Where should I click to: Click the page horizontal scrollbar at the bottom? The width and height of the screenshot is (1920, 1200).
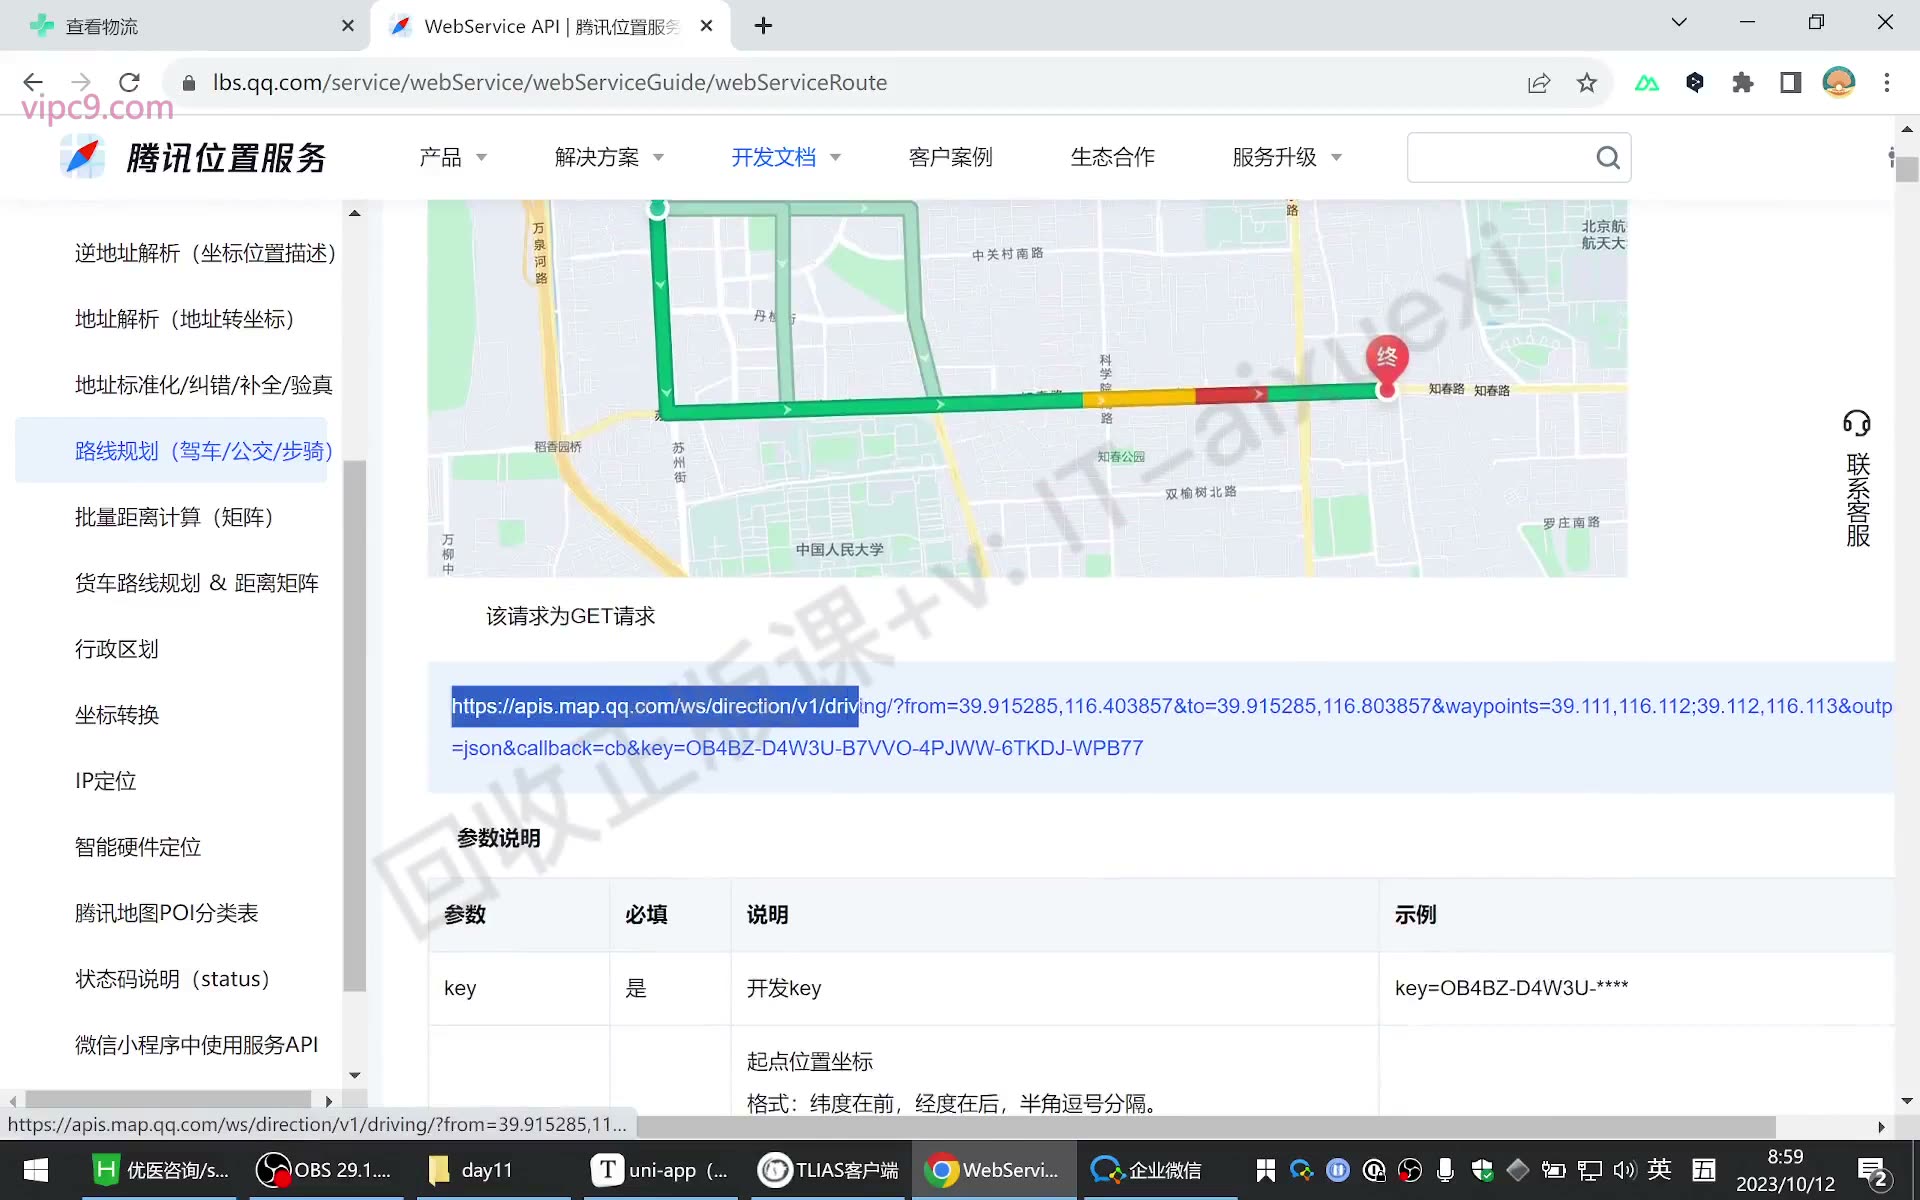click(1205, 1126)
